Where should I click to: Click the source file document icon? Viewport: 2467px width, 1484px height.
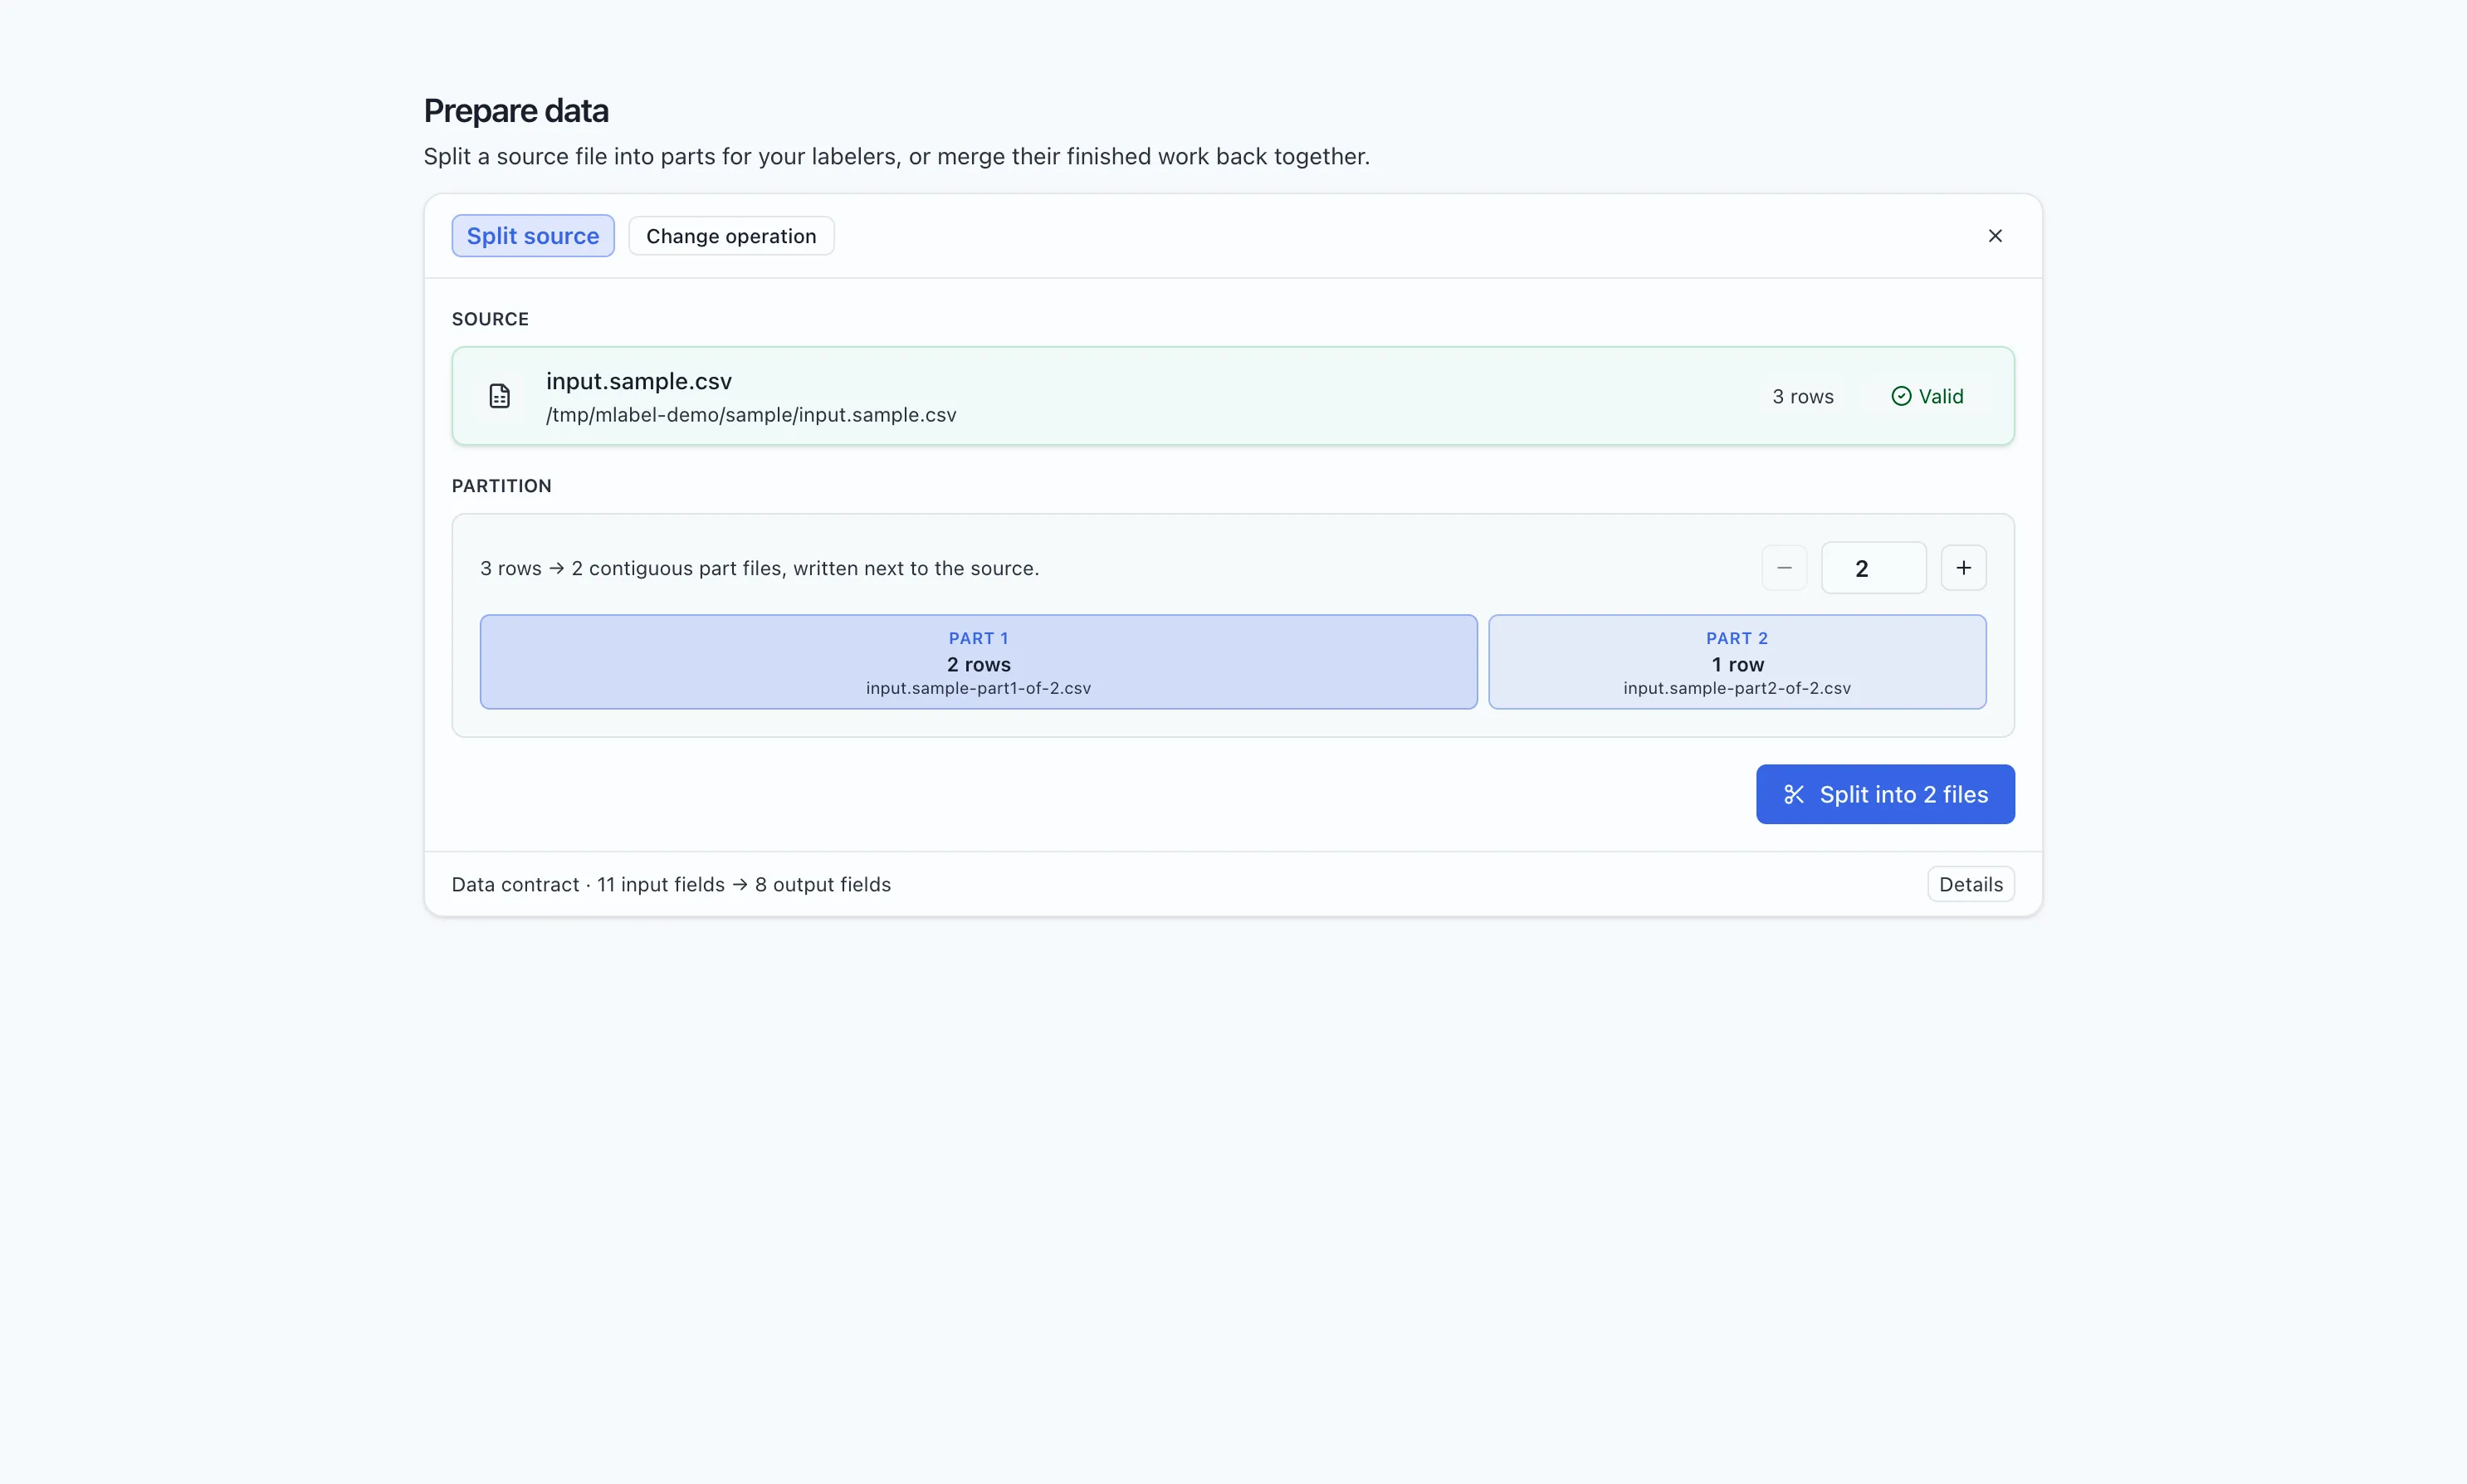pyautogui.click(x=499, y=396)
